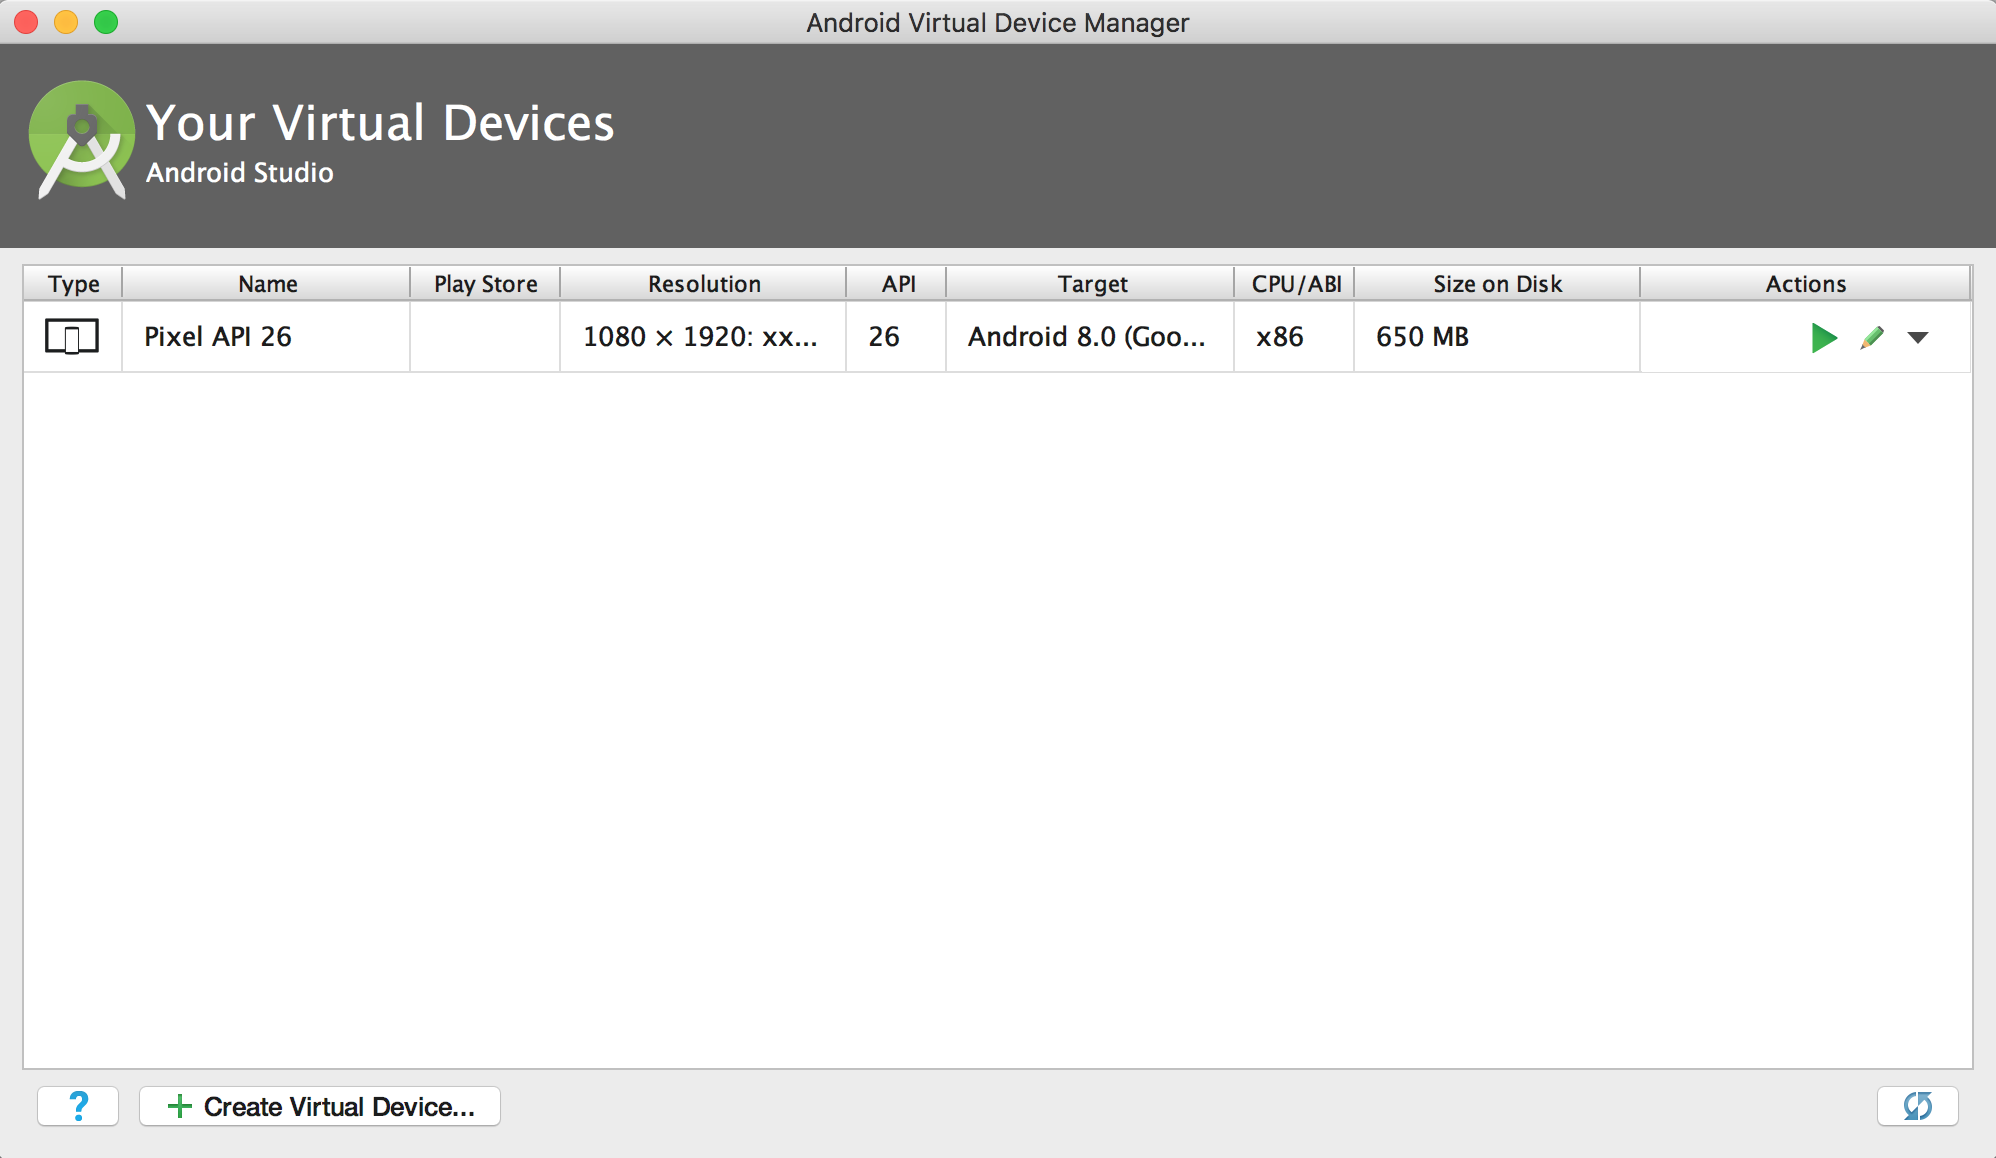Sort by the Target column header
This screenshot has height=1158, width=1996.
pos(1091,284)
